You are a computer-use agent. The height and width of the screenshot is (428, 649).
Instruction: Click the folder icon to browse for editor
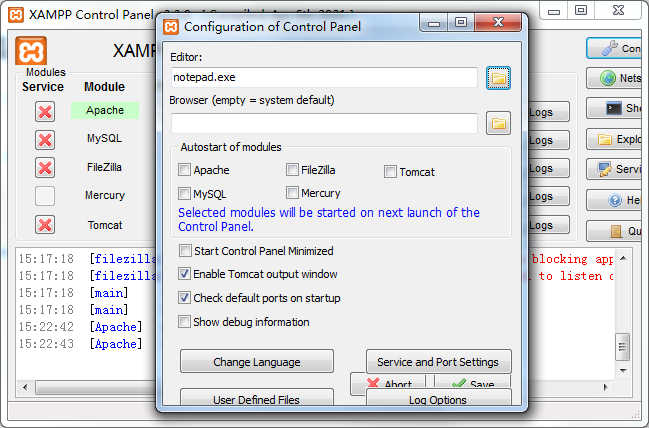pos(498,77)
